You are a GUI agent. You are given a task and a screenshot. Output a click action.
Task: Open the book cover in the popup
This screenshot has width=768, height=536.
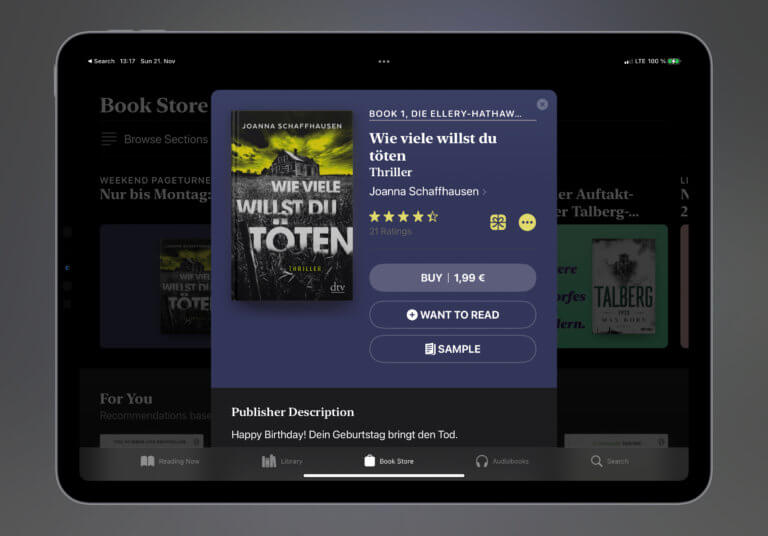point(292,206)
